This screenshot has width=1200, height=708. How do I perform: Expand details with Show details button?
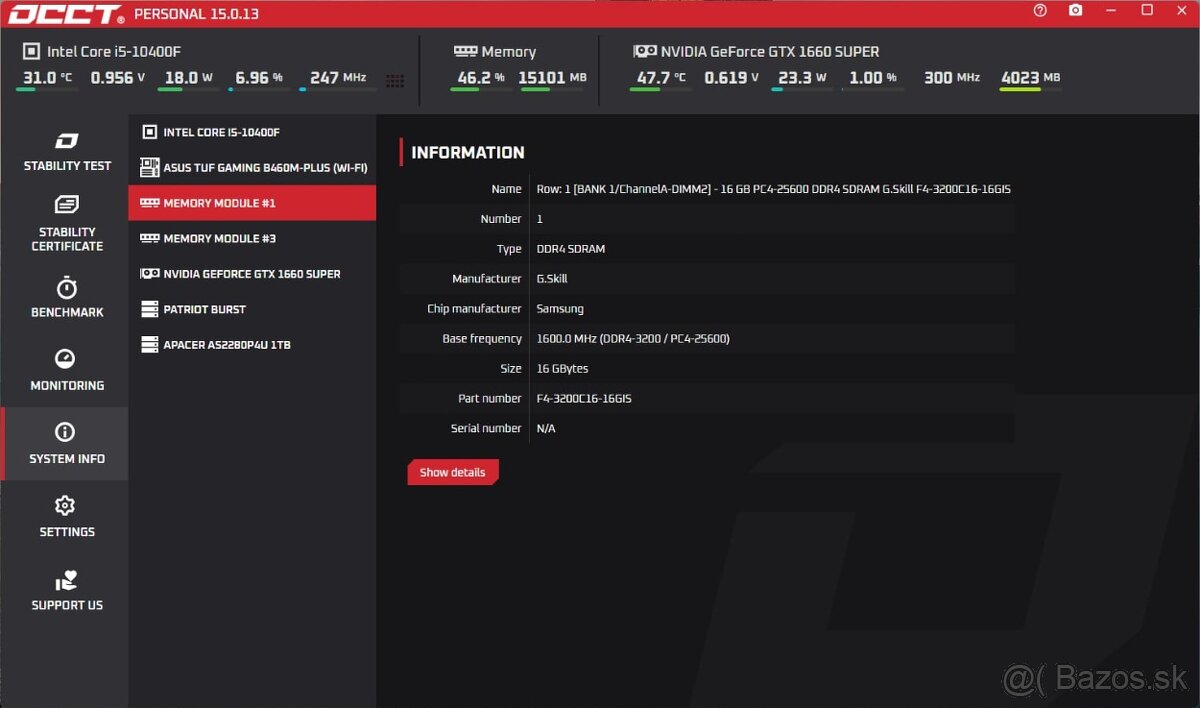tap(452, 473)
